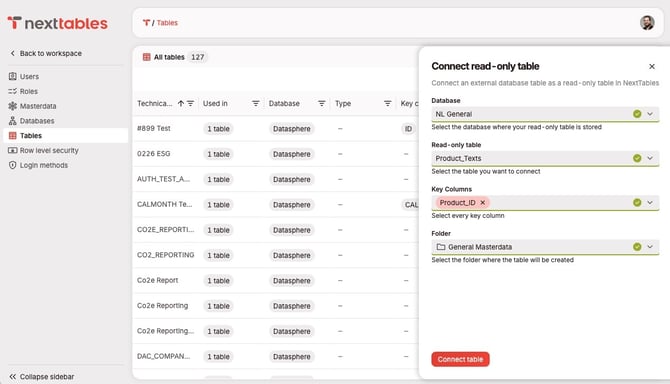Click Datasphere badge in Co2e Report row
Image resolution: width=670 pixels, height=384 pixels.
(292, 281)
